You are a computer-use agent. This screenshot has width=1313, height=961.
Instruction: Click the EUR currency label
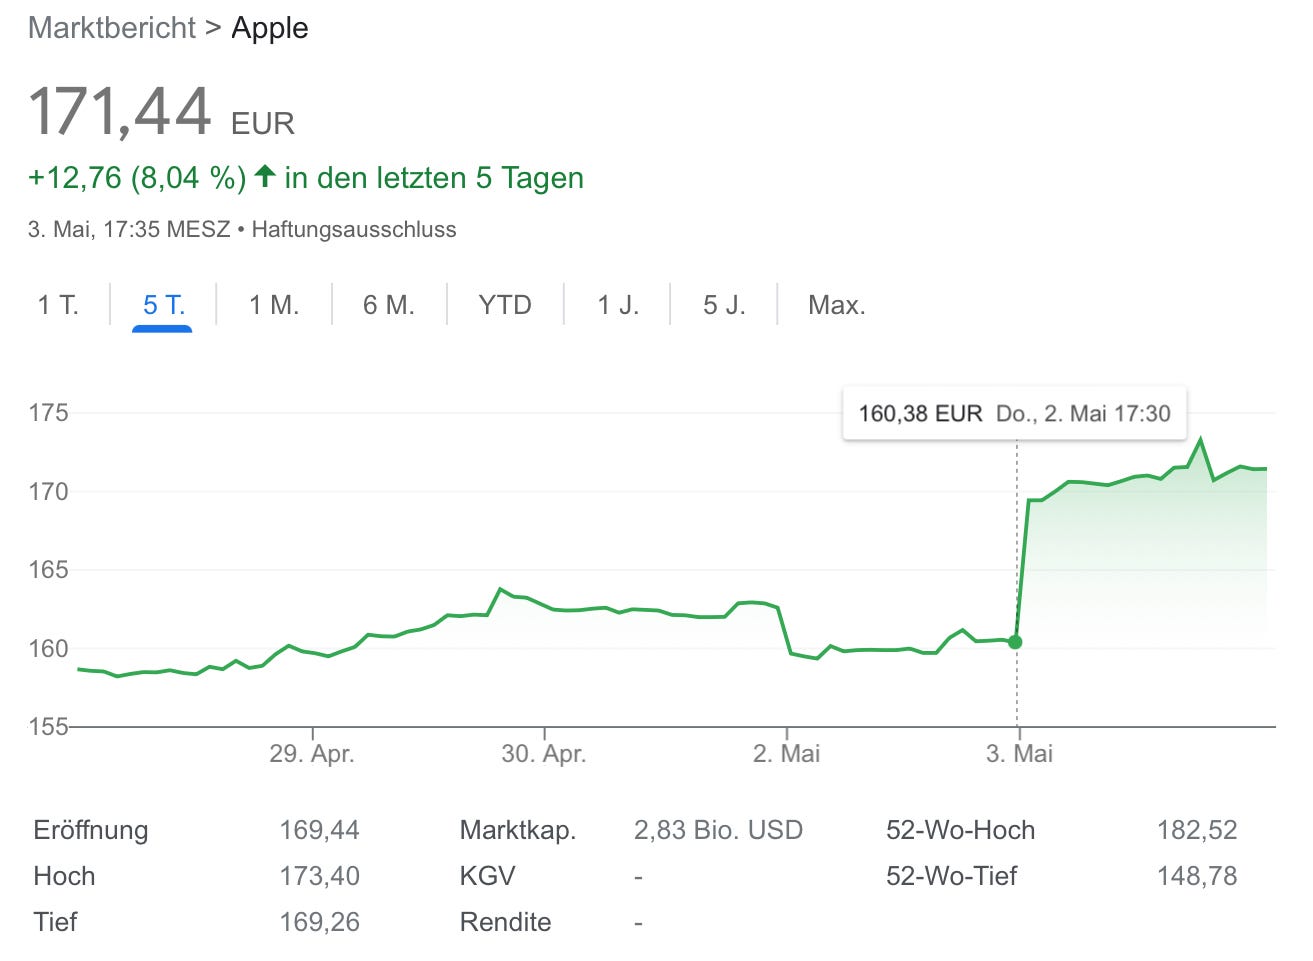pos(263,124)
